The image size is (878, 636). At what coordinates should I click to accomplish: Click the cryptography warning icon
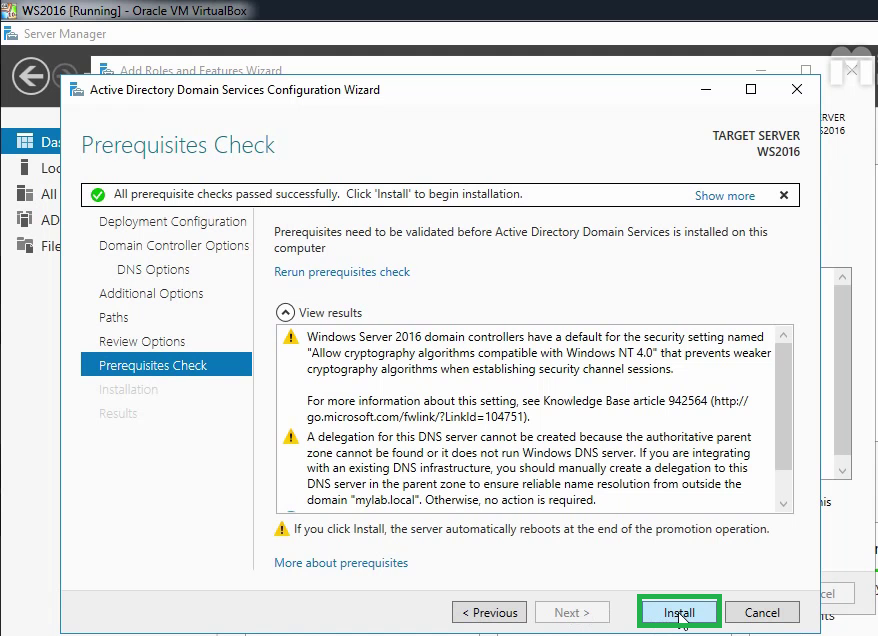click(291, 337)
